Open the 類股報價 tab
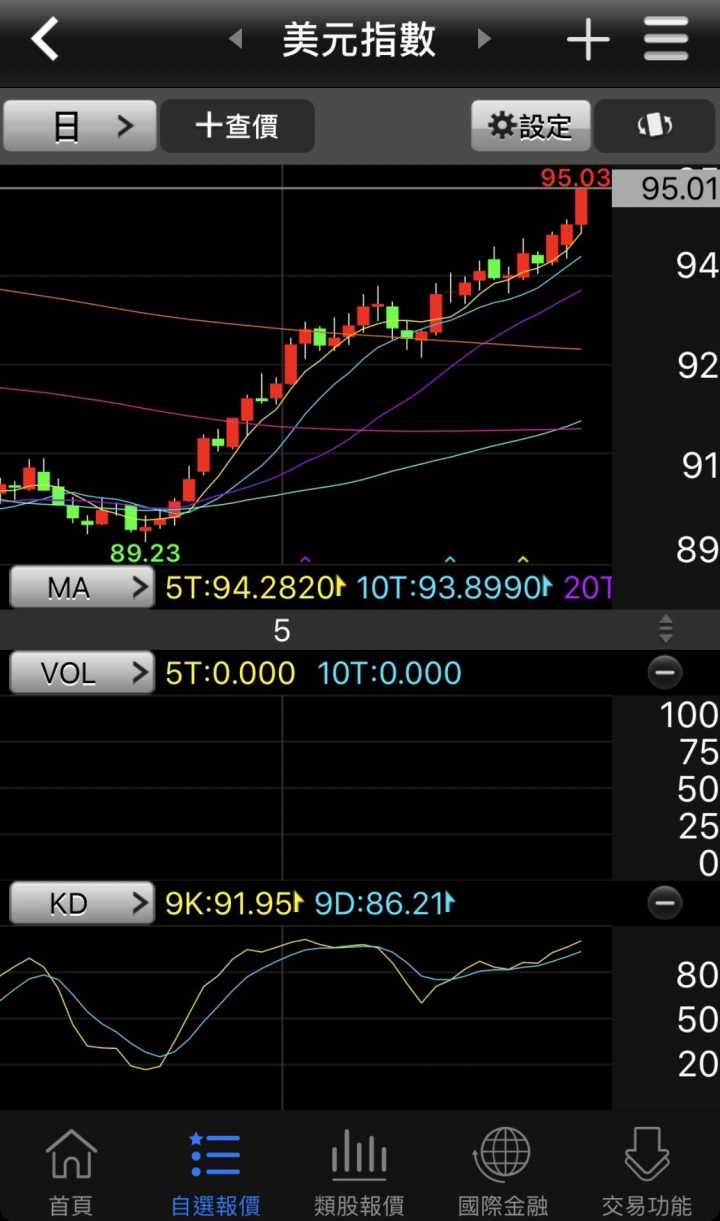The image size is (720, 1221). point(359,1172)
